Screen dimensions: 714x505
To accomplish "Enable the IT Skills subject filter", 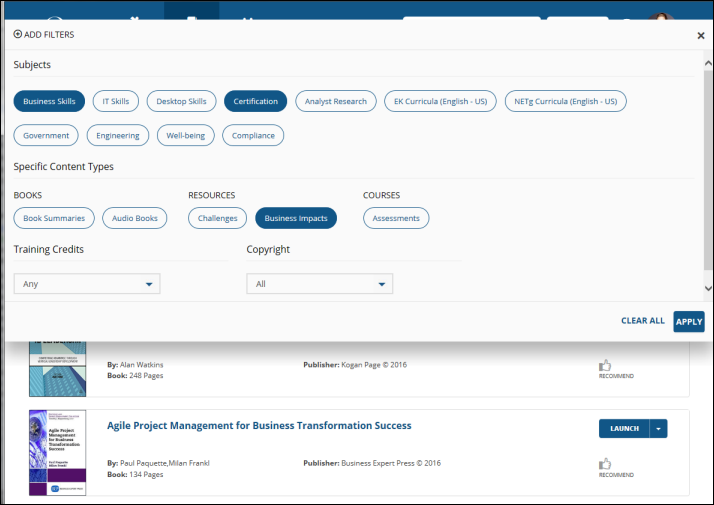I will click(115, 101).
